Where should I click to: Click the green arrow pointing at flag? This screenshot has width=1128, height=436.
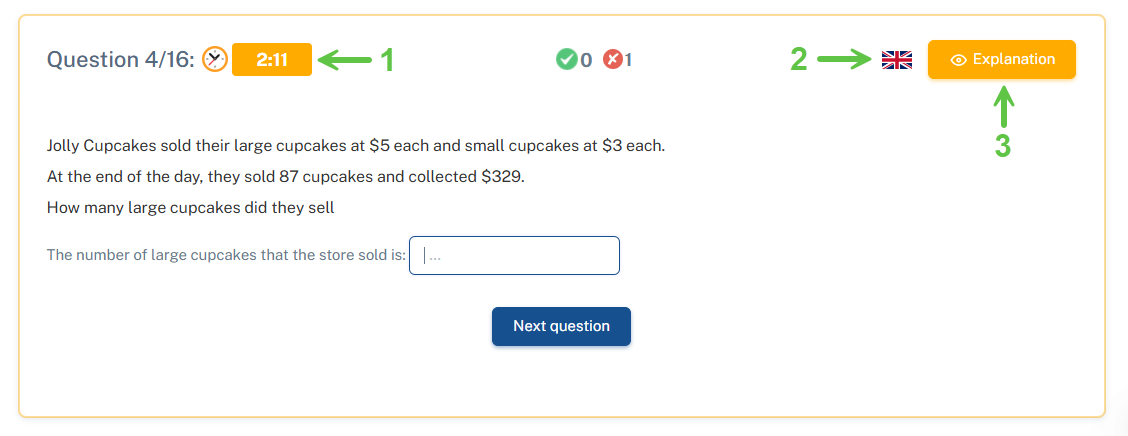(x=845, y=60)
